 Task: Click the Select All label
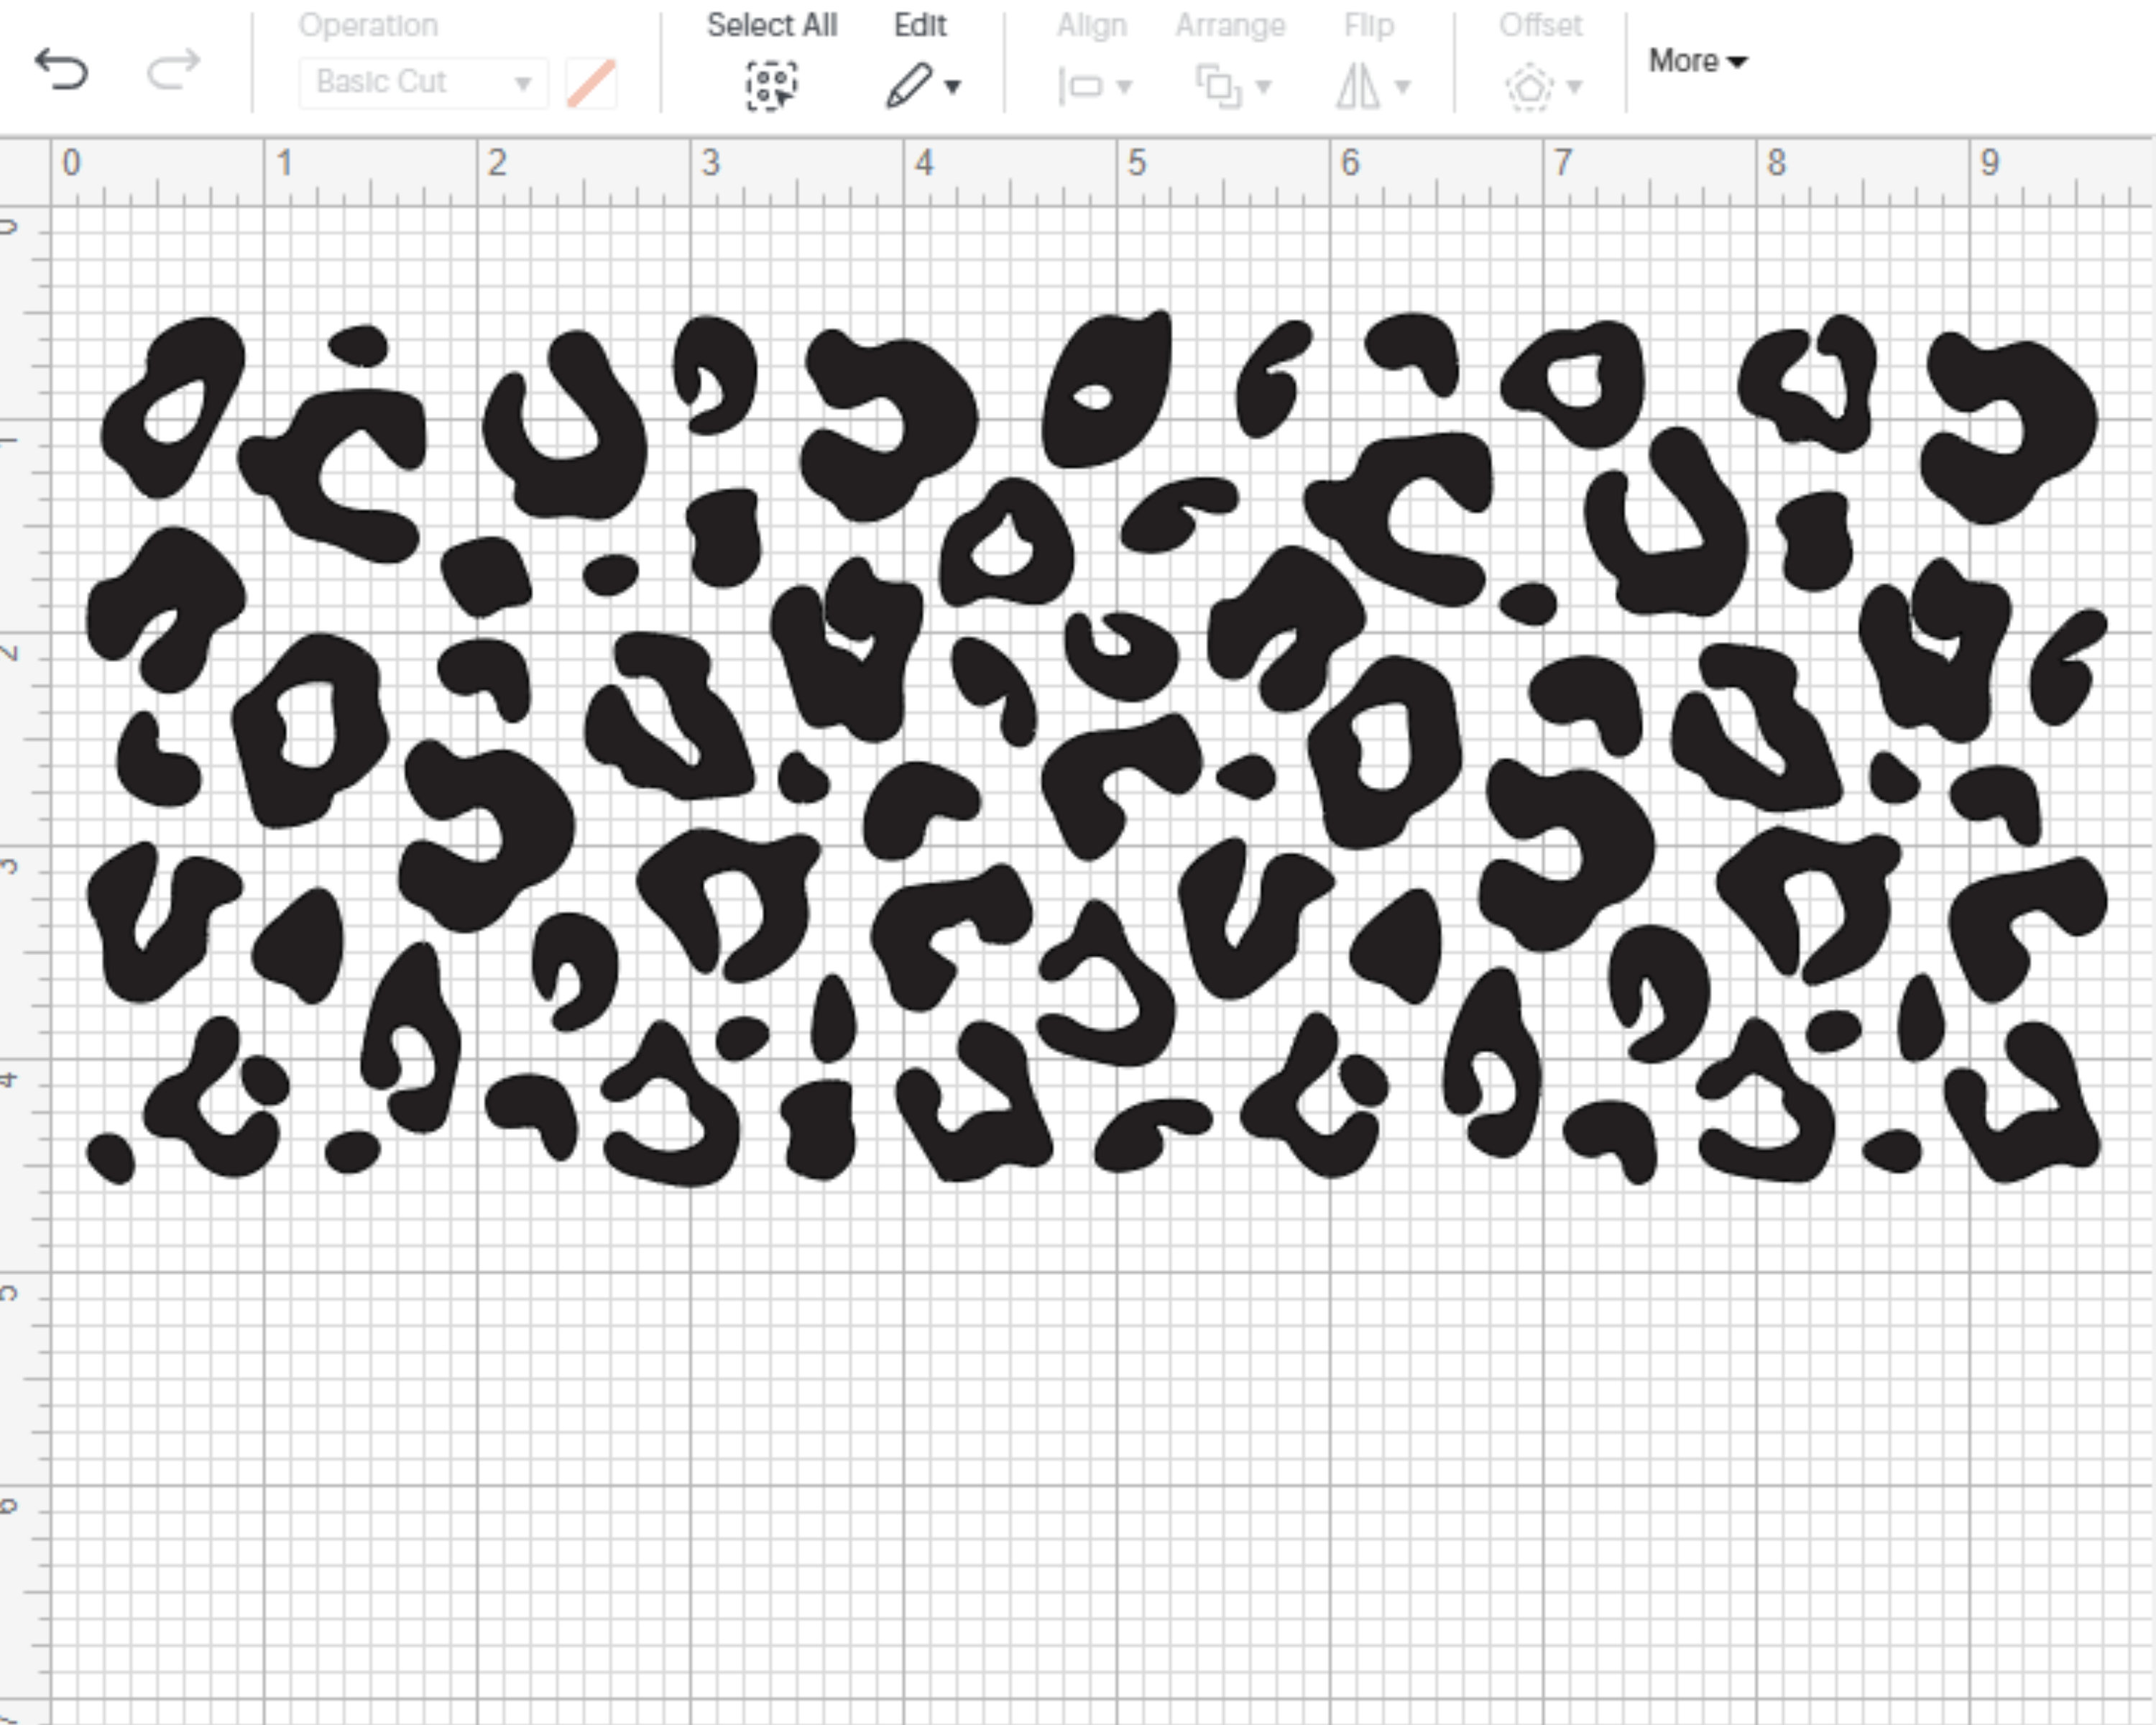(772, 25)
